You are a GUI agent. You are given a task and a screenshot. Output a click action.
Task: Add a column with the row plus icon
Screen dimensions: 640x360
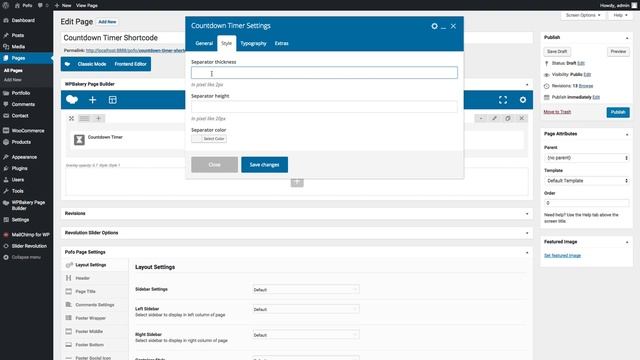pyautogui.click(x=98, y=118)
